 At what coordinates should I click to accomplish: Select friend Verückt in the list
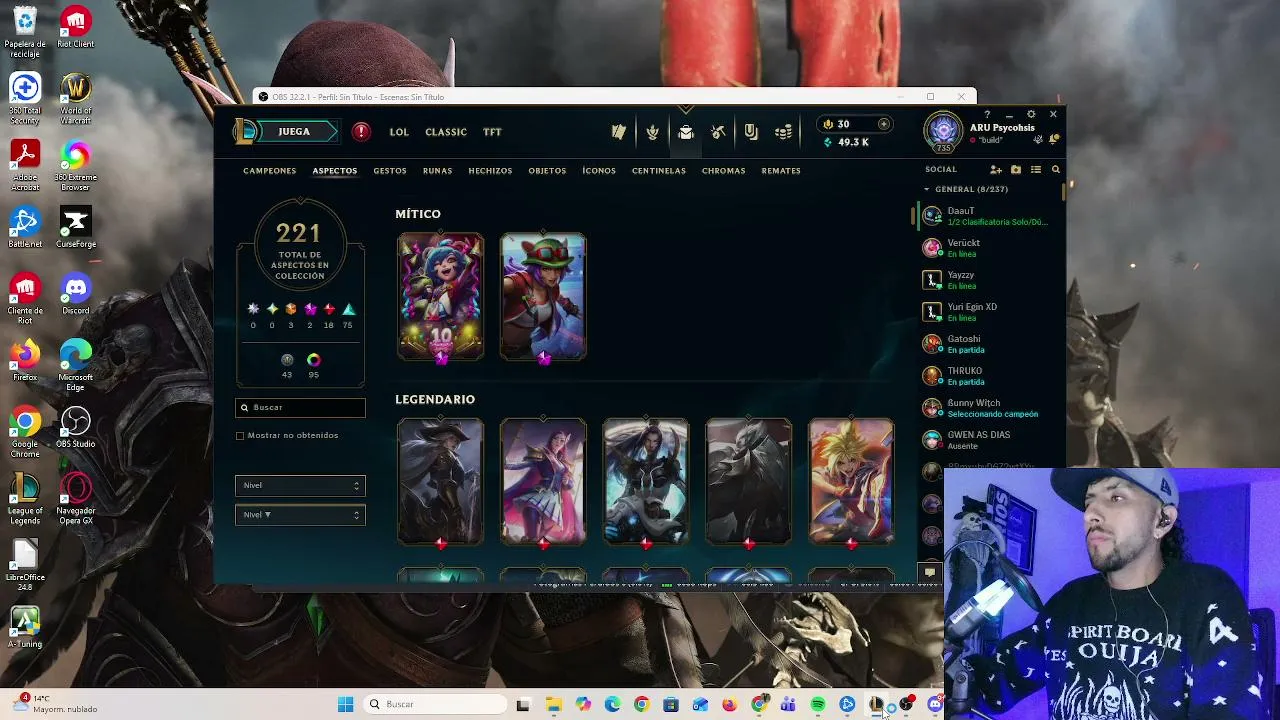pyautogui.click(x=988, y=248)
